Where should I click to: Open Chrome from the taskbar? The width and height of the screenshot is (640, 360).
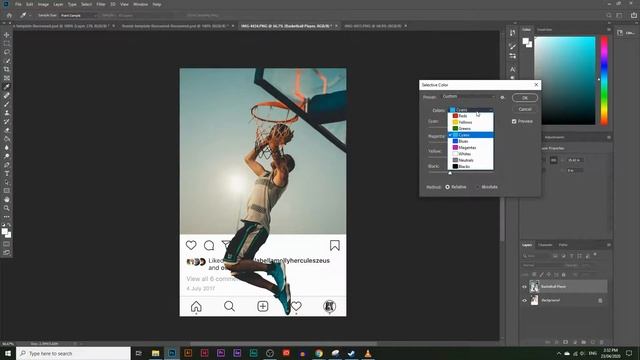click(x=319, y=353)
